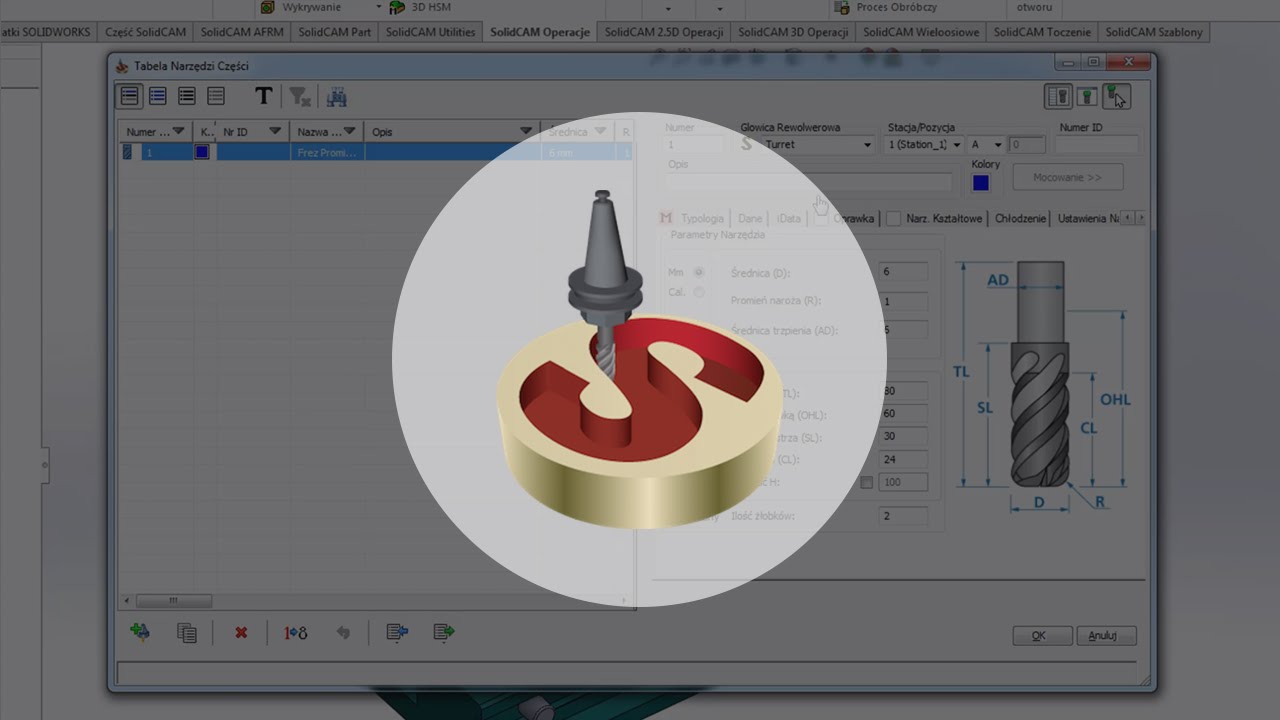Click the grey undo arrow icon

343,633
